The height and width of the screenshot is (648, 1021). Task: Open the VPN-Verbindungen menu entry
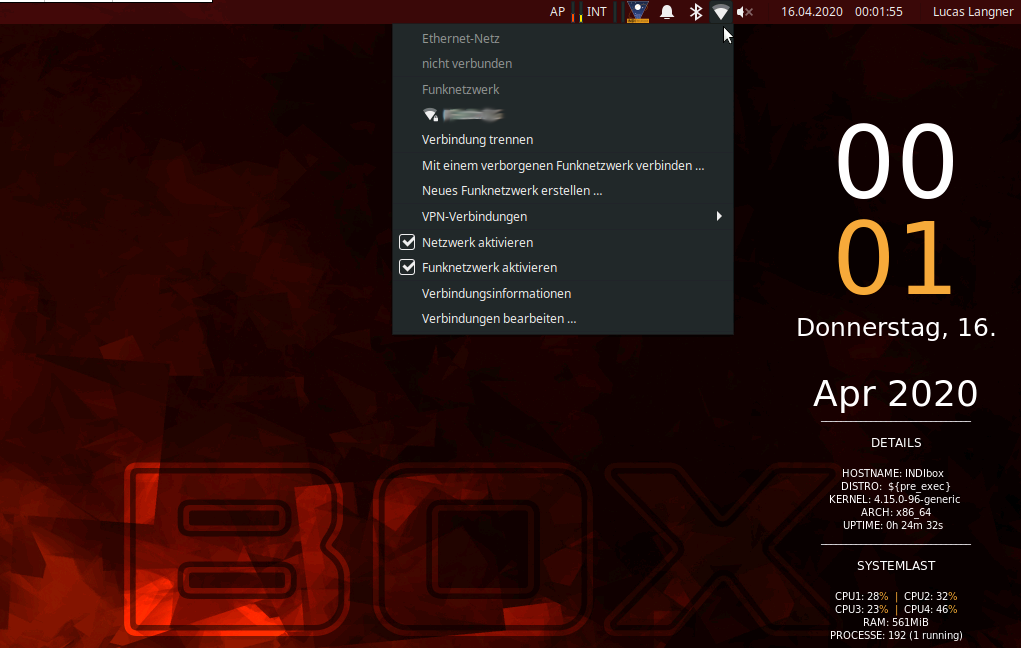474,217
